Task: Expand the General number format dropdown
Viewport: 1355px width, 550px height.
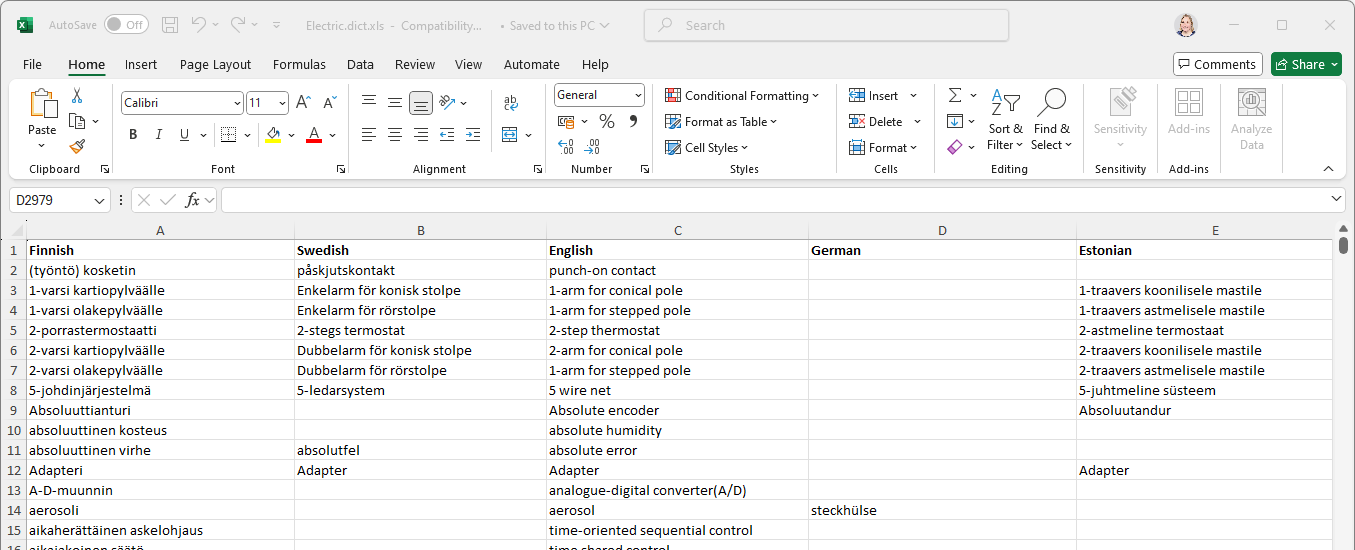Action: coord(638,95)
